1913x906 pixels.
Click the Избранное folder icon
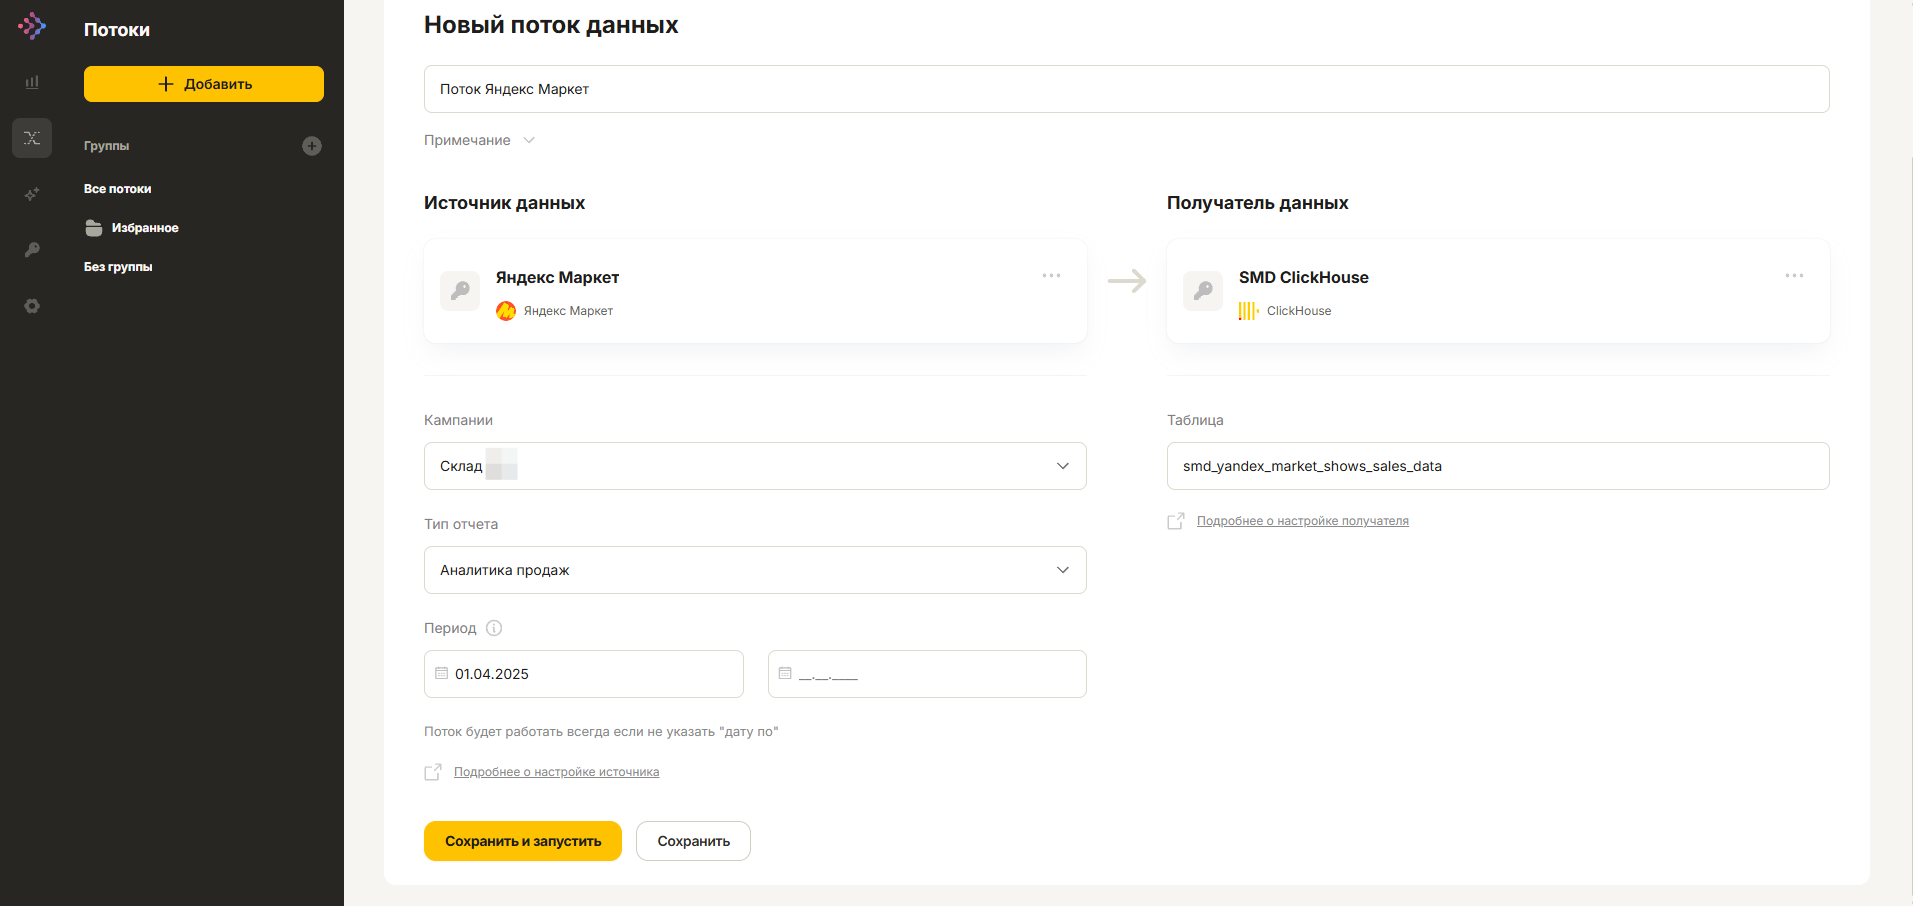94,228
